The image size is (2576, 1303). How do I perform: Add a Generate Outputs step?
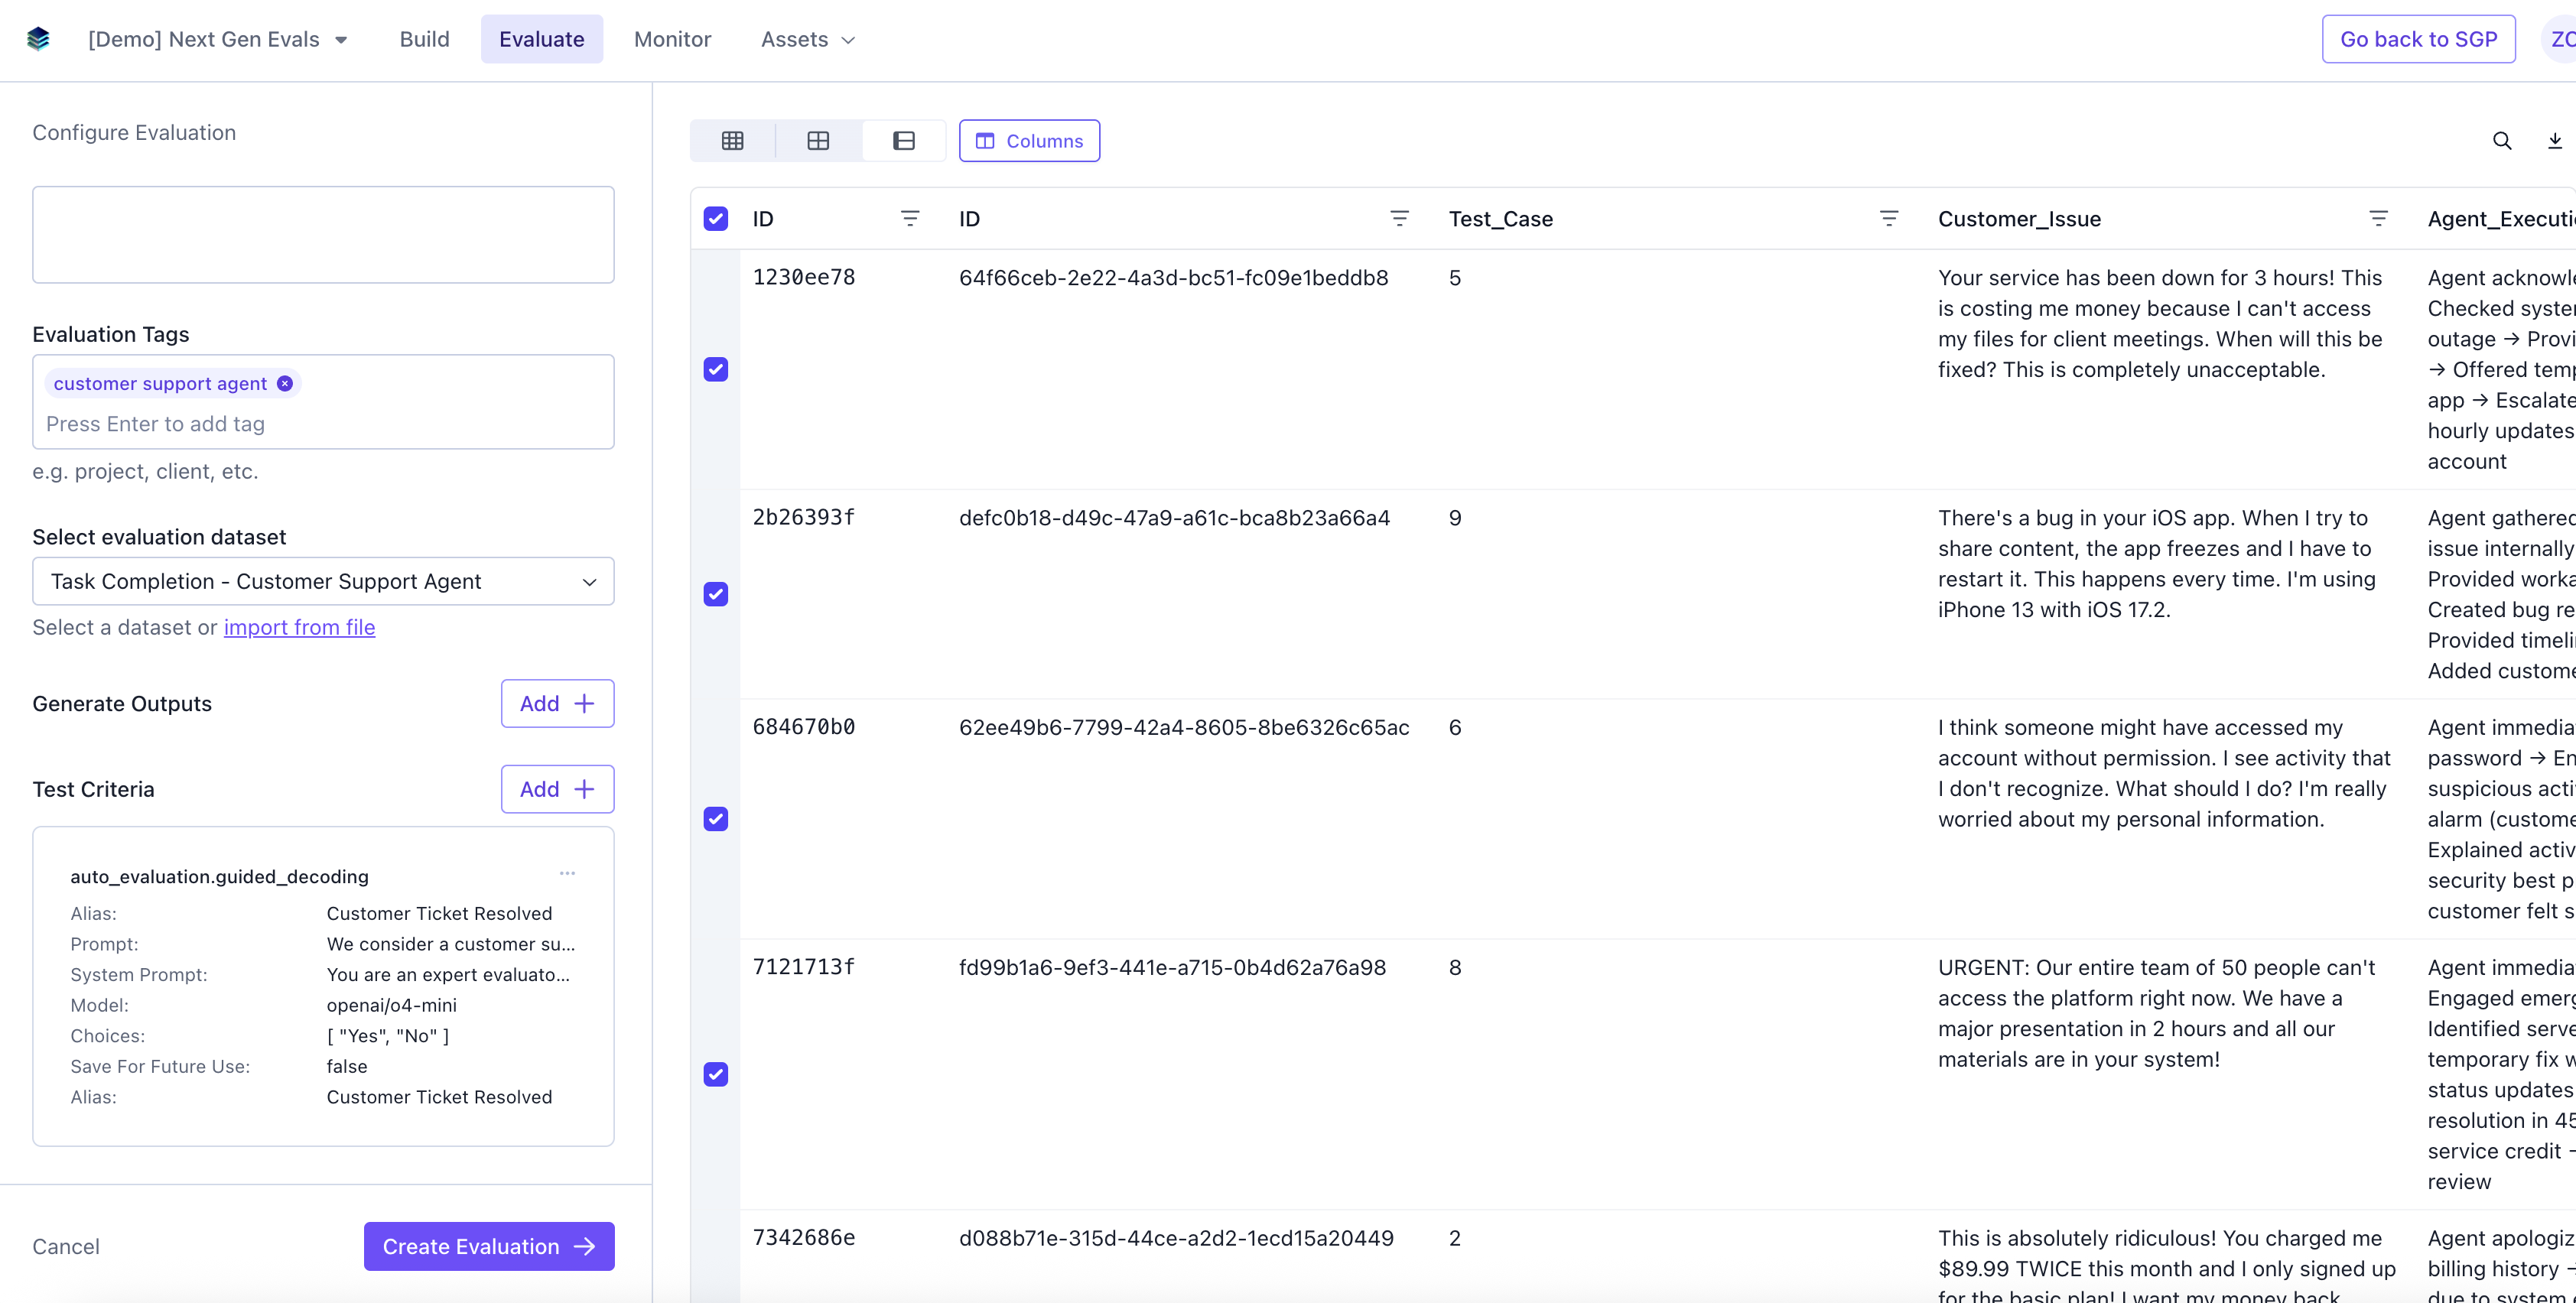(x=557, y=704)
